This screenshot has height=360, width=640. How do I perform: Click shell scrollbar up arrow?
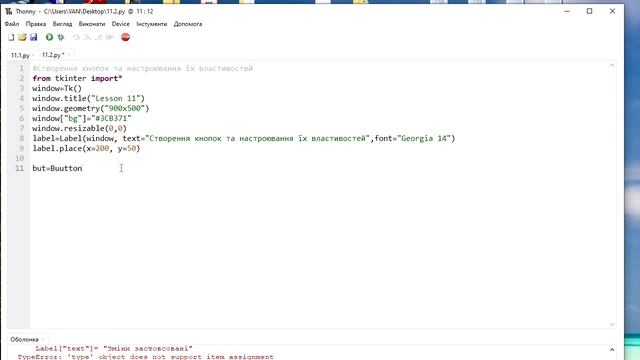(612, 349)
